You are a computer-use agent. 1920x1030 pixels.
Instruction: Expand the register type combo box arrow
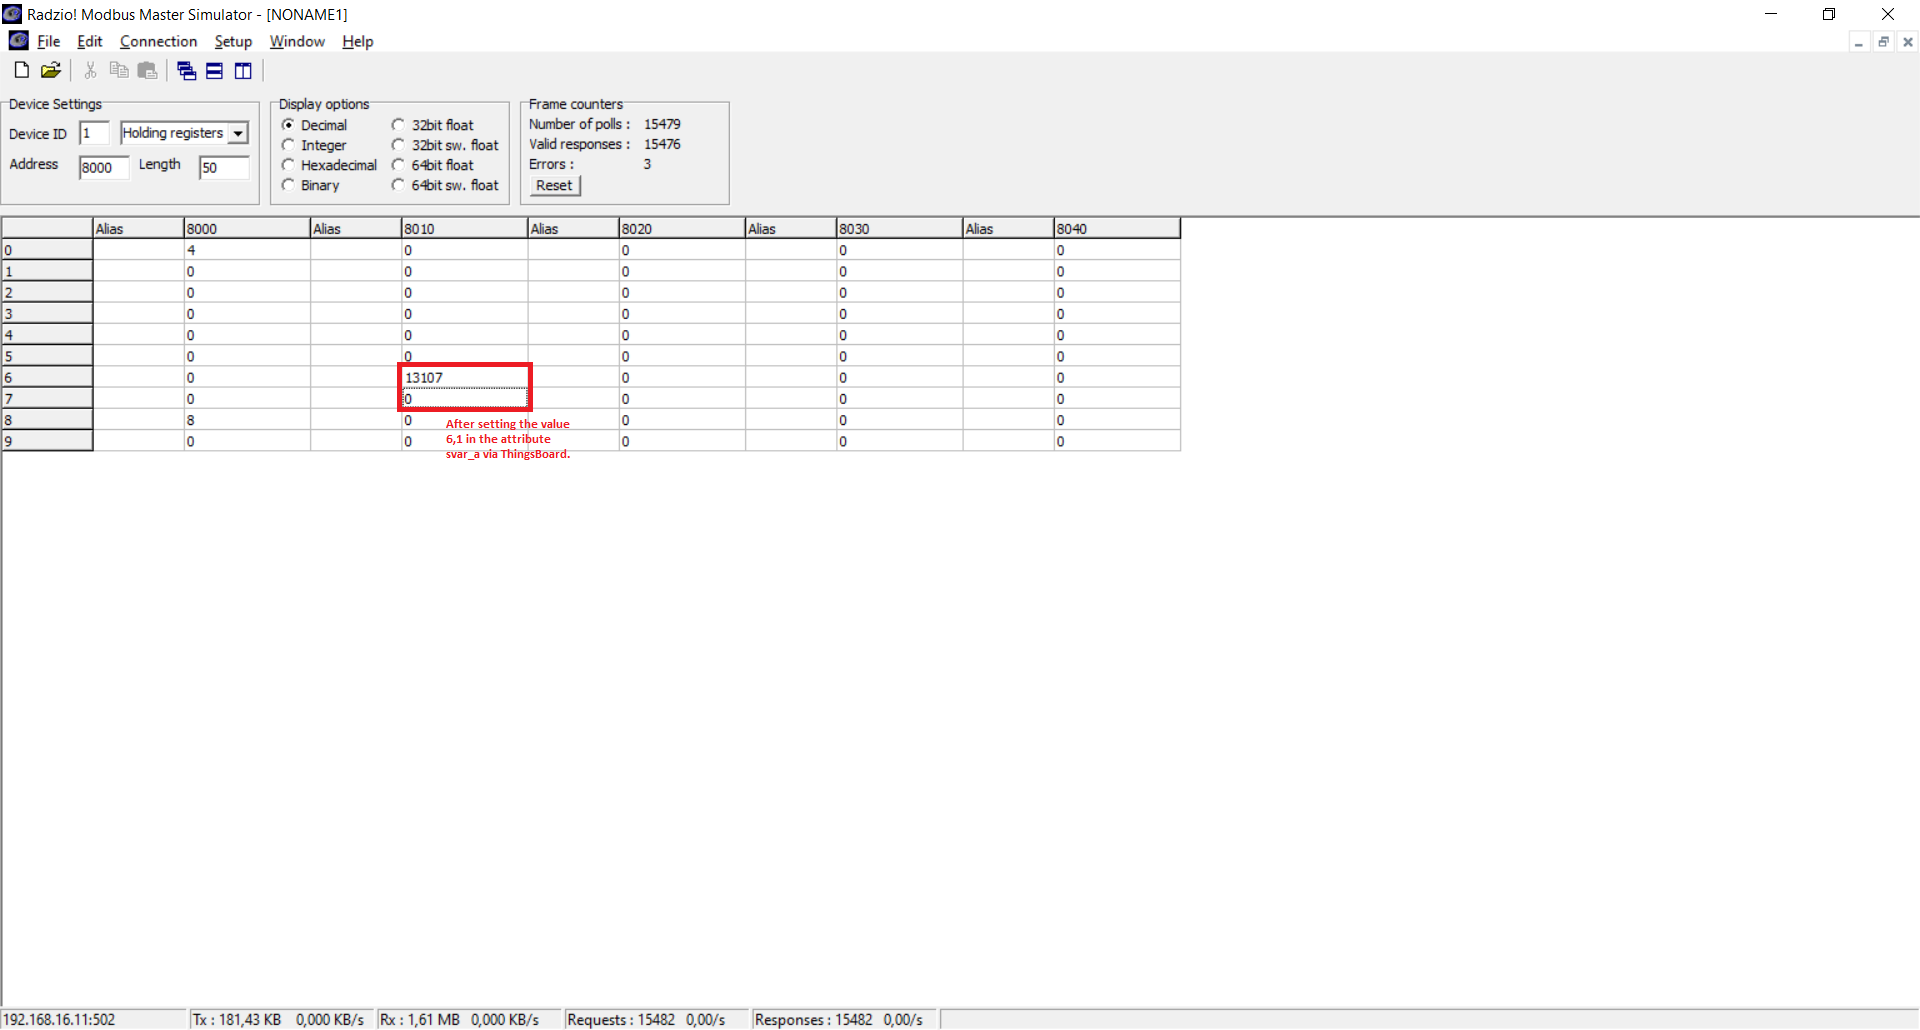pos(238,132)
